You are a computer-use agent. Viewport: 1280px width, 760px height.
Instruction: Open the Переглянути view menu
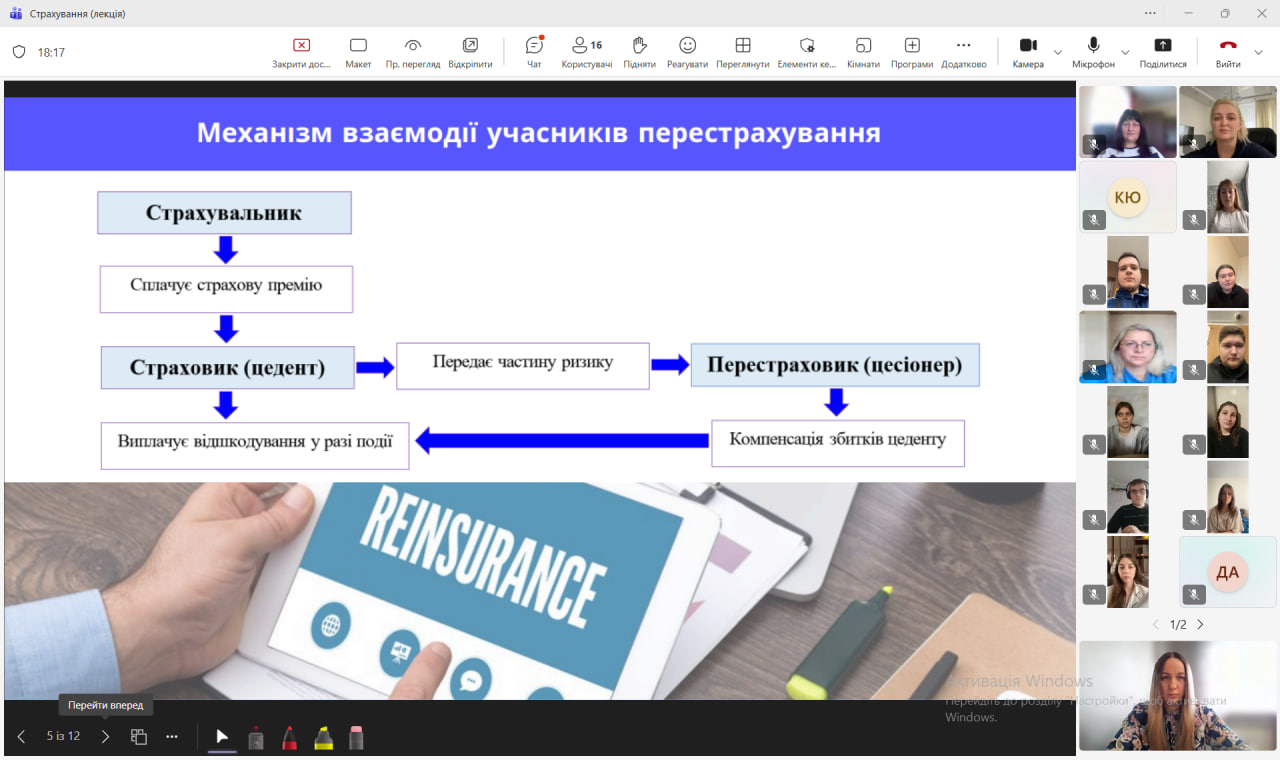click(x=742, y=51)
